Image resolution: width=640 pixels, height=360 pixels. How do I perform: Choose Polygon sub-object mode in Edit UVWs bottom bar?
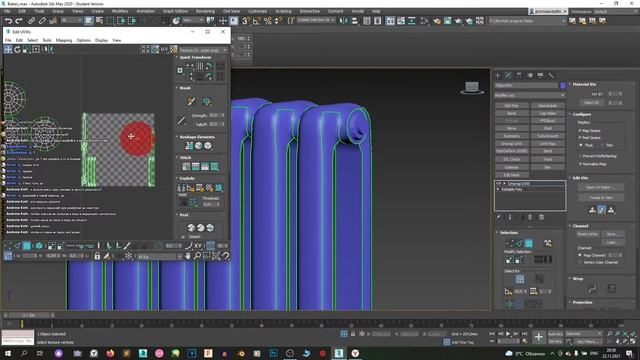[27, 246]
